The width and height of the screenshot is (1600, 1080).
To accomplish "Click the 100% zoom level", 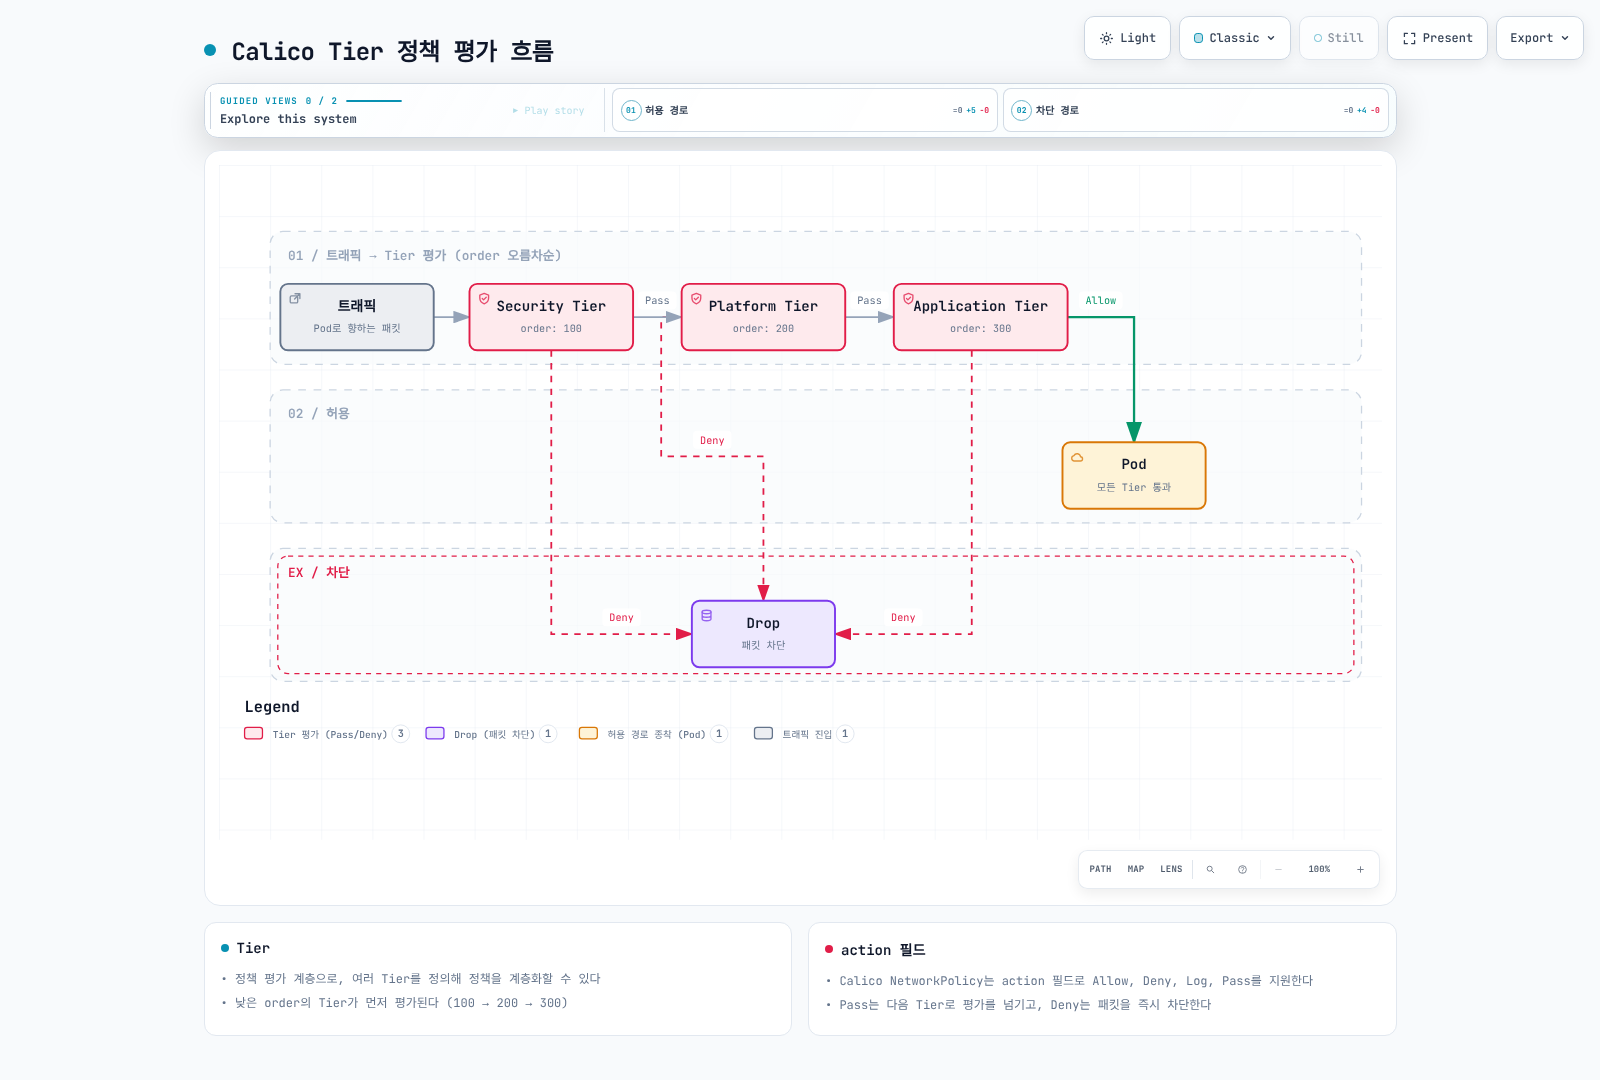I will 1319,869.
